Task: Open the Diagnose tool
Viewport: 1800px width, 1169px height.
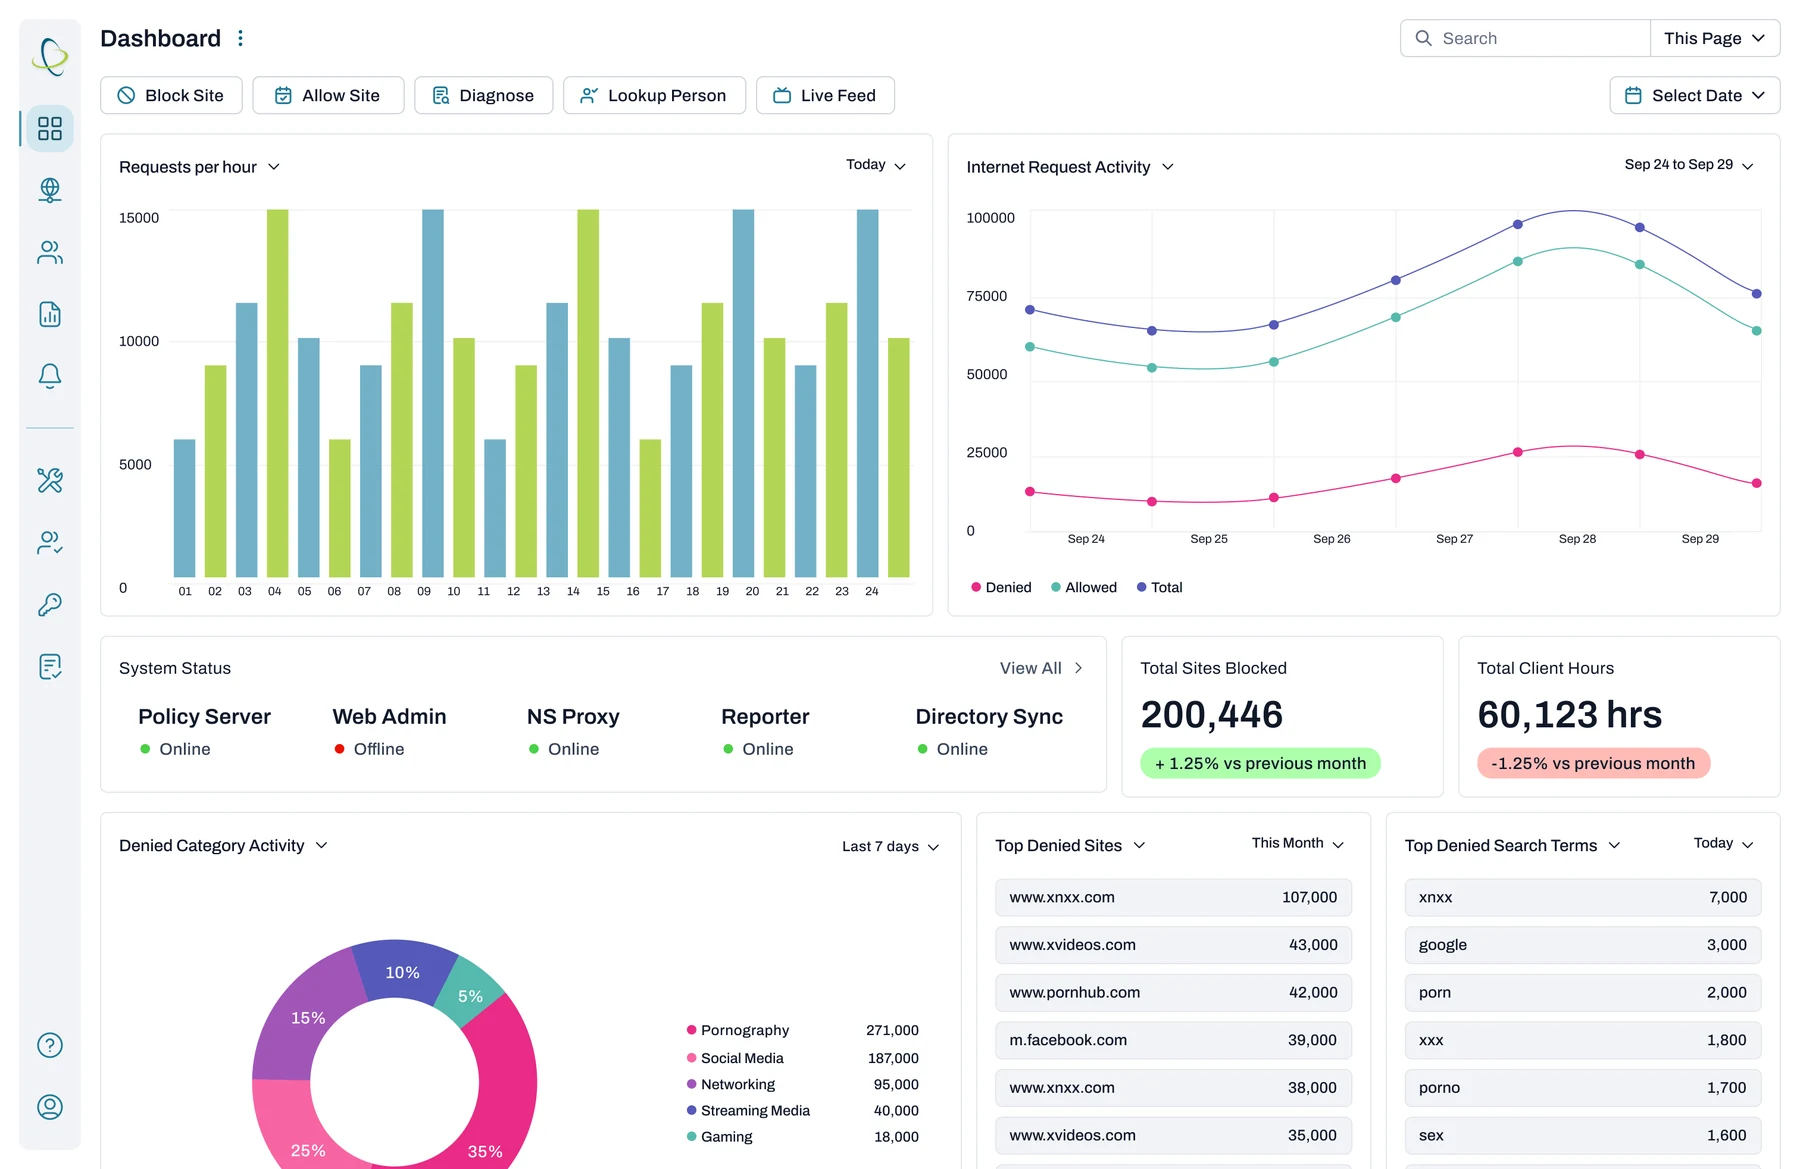Action: click(484, 95)
